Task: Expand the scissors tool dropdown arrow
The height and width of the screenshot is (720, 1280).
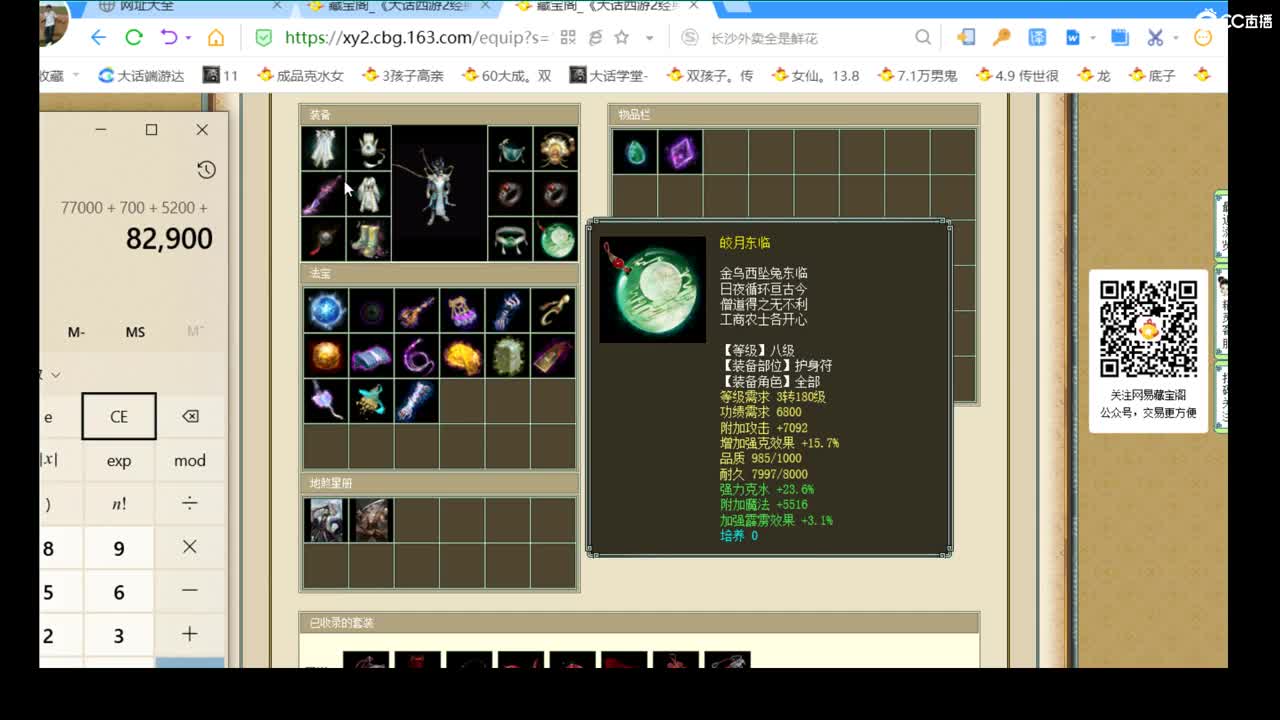Action: coord(1176,38)
